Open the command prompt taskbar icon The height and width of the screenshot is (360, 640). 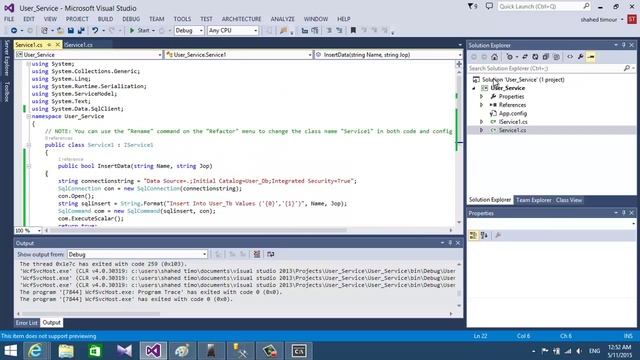tap(299, 351)
